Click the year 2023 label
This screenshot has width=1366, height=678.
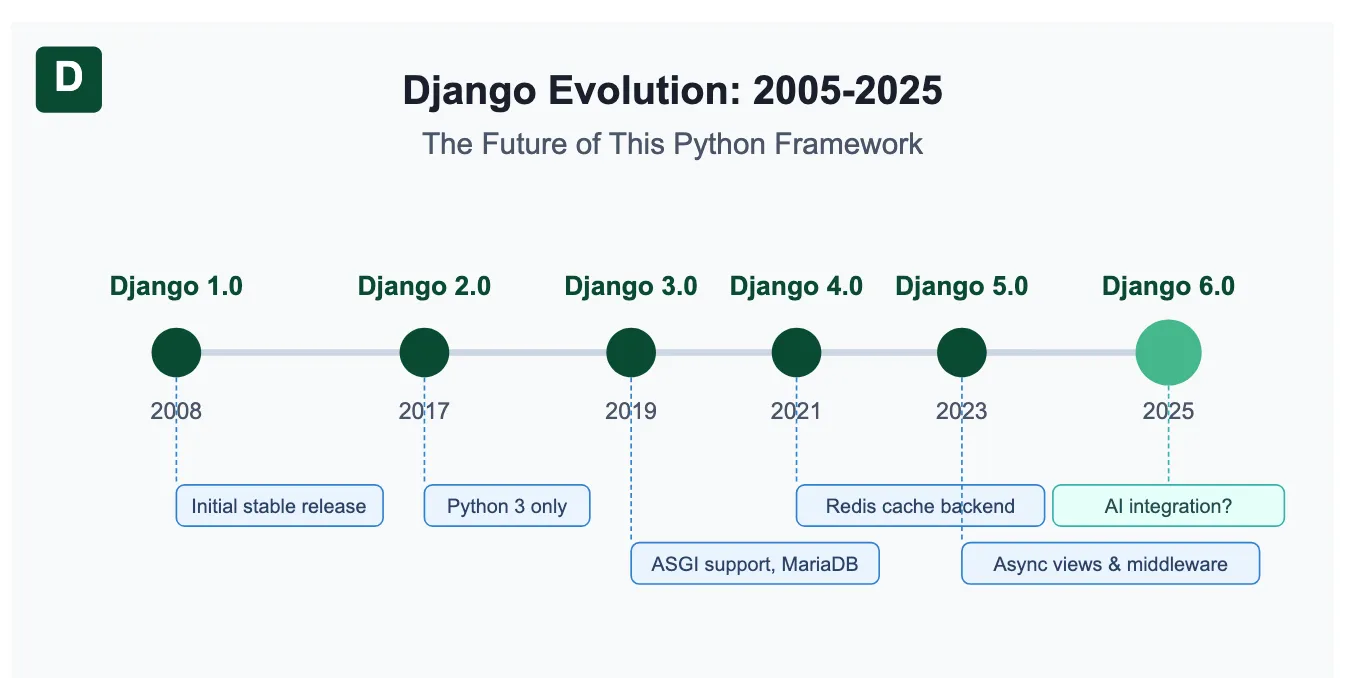pyautogui.click(x=962, y=411)
